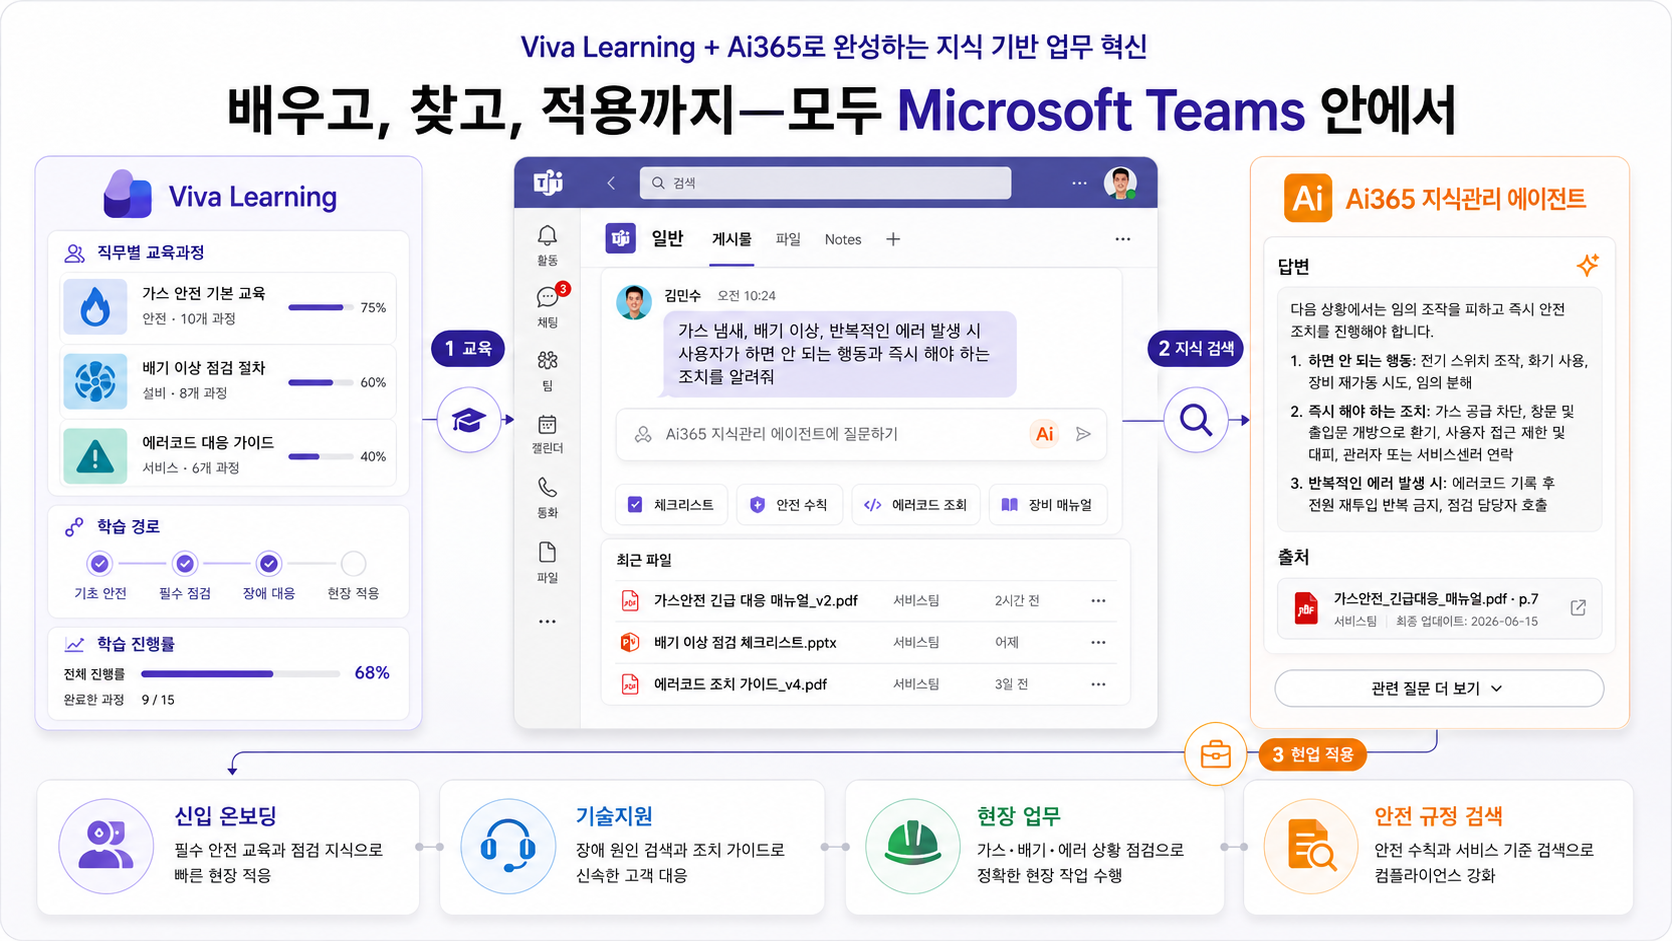1672x941 pixels.
Task: Click 김민수's avatar in the post
Action: pyautogui.click(x=634, y=302)
